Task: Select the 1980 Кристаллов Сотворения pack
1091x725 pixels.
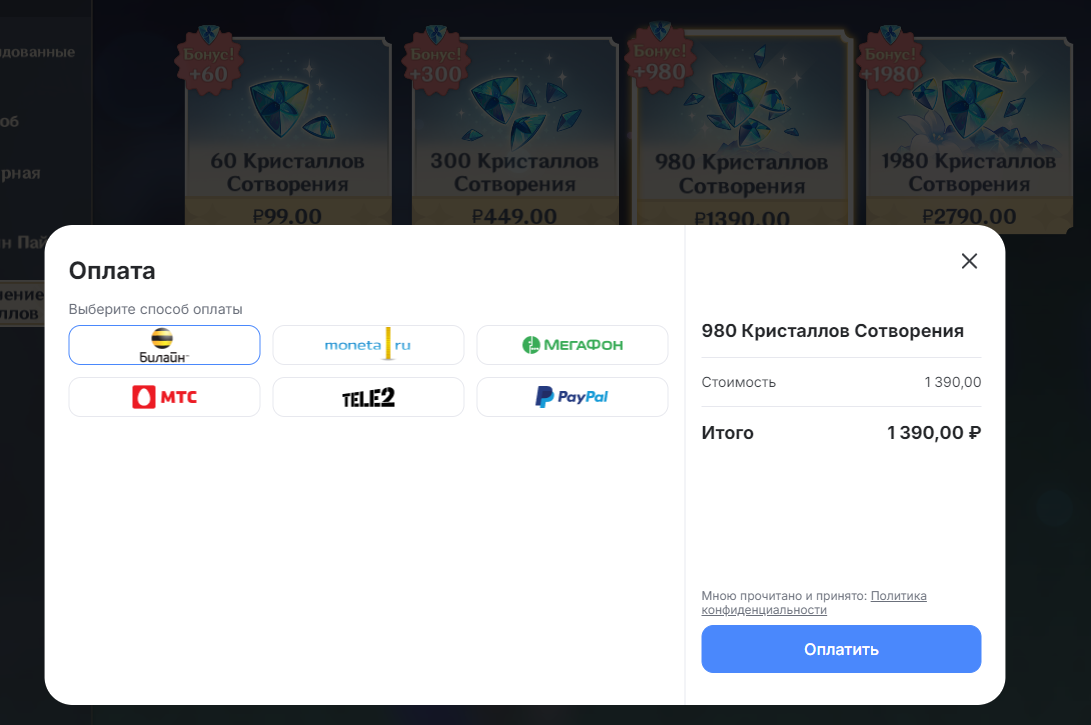Action: (969, 134)
